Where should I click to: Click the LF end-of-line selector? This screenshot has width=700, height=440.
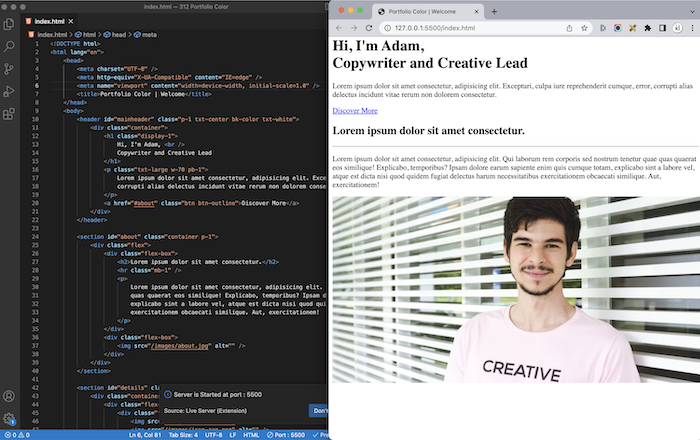tap(233, 435)
